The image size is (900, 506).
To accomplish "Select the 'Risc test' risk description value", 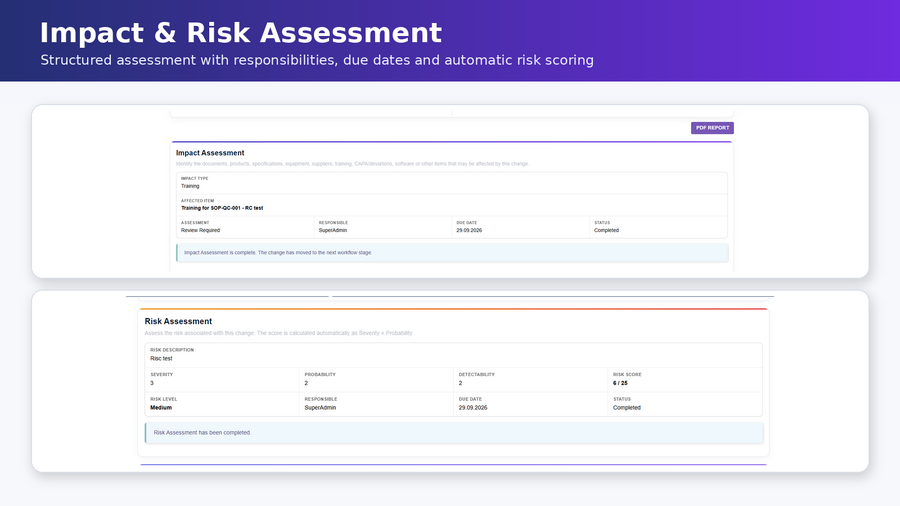I will click(161, 359).
